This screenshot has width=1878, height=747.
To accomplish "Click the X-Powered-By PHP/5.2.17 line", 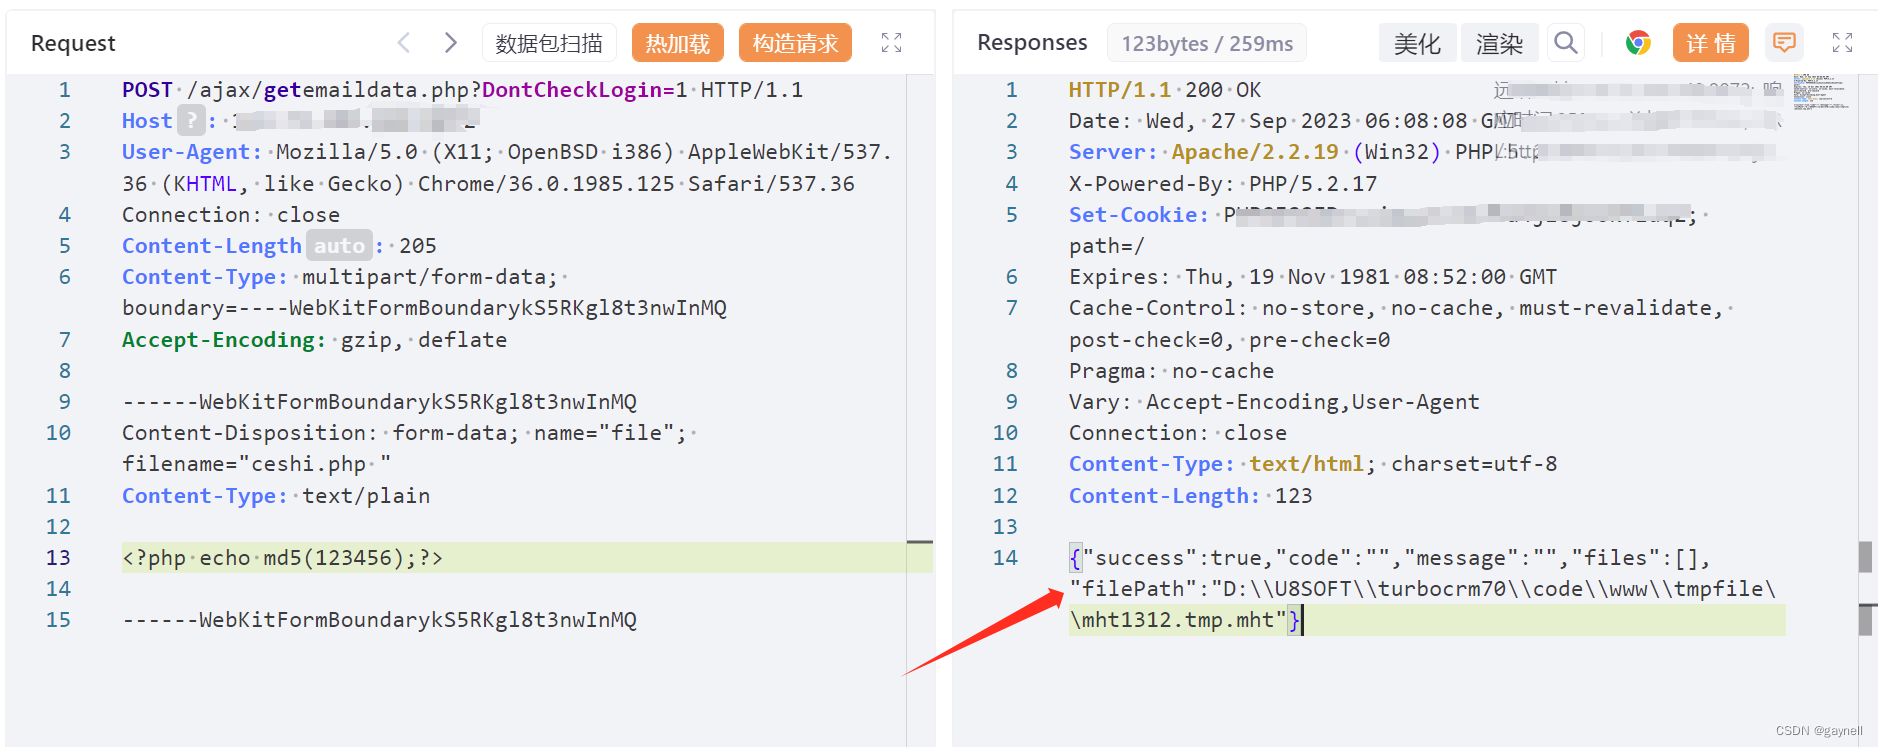I will pyautogui.click(x=1223, y=183).
